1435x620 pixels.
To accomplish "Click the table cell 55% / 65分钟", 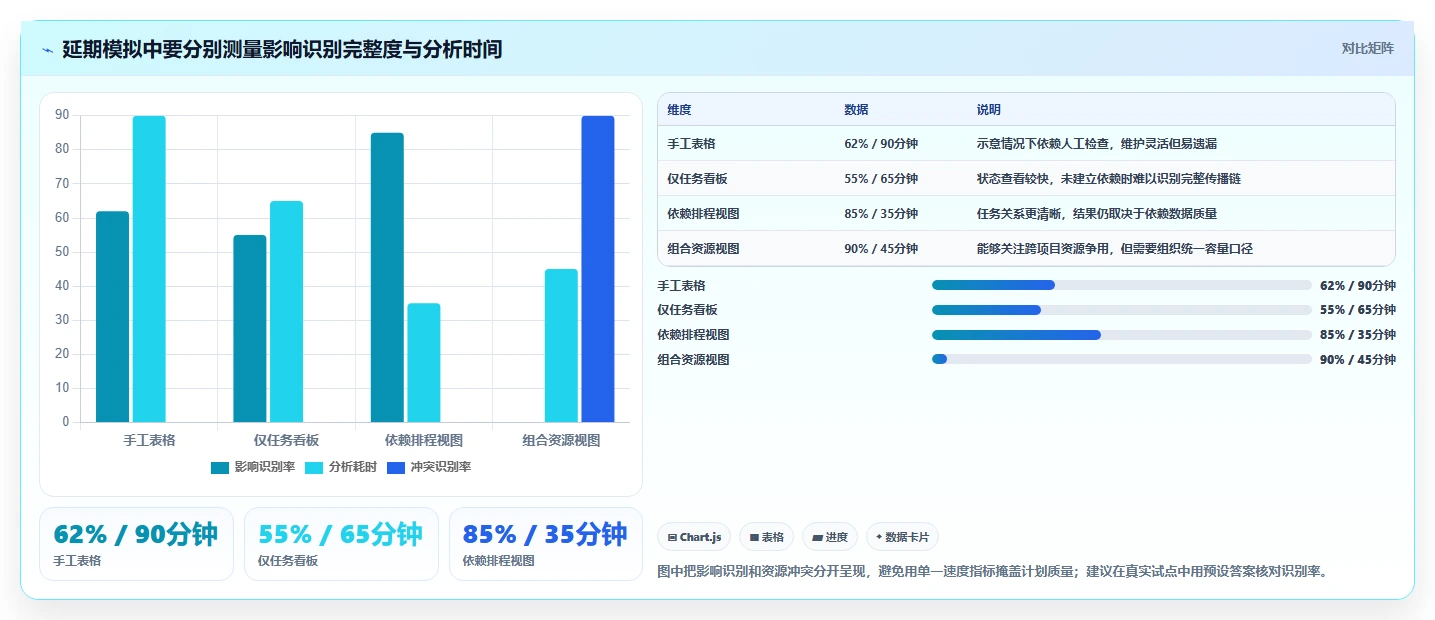I will [x=881, y=179].
